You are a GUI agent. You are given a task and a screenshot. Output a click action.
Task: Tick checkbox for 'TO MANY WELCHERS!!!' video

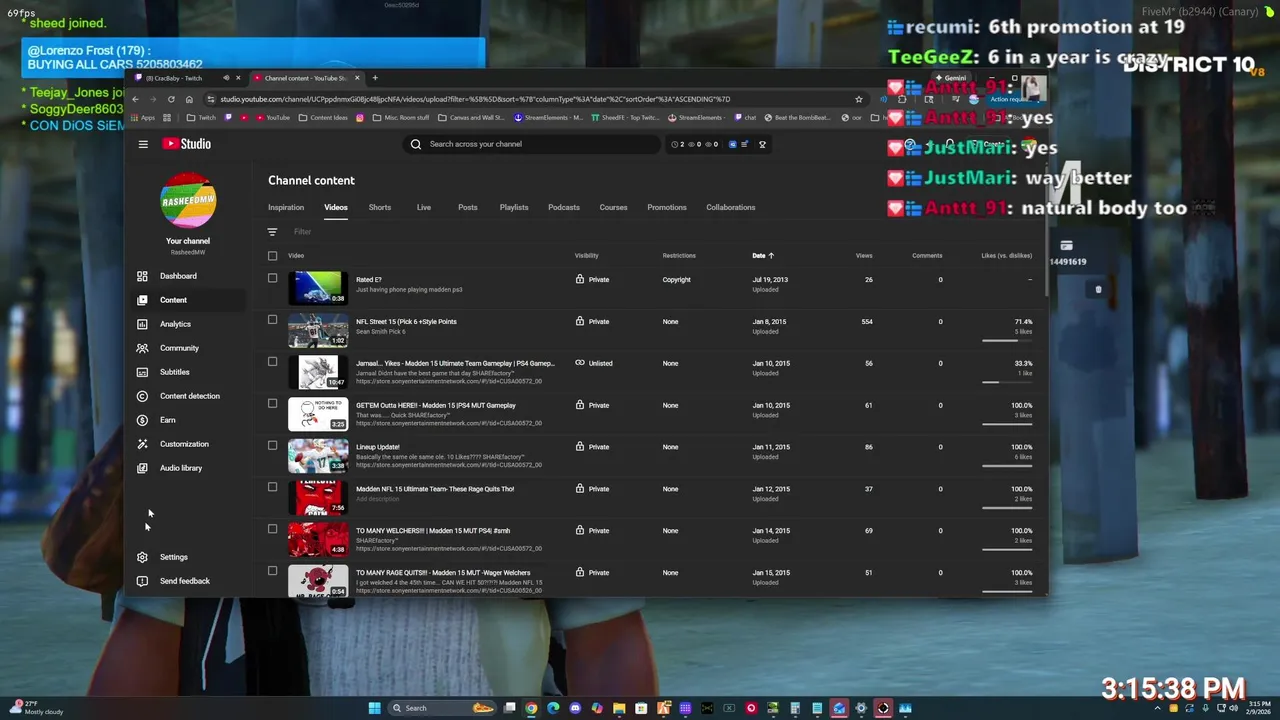(272, 530)
